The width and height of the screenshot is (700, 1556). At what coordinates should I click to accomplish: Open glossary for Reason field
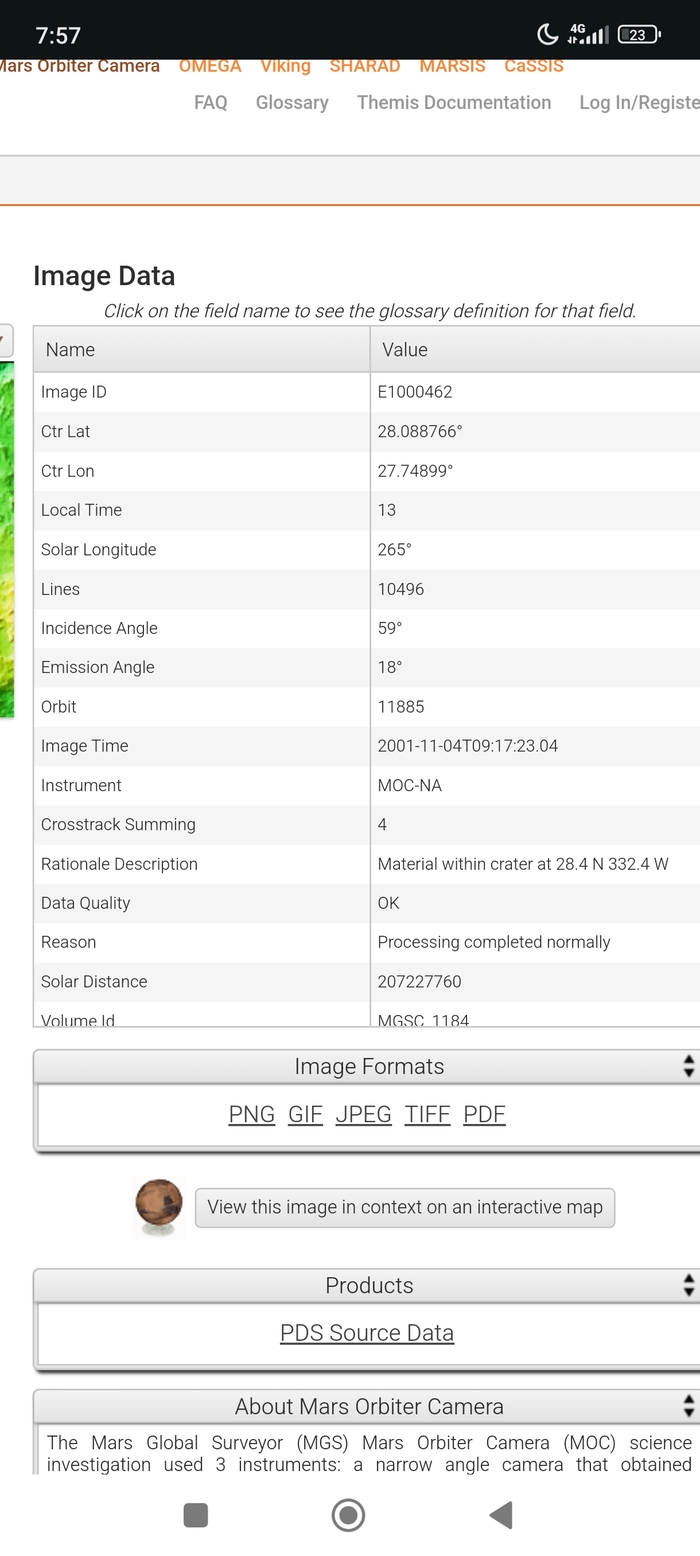point(68,942)
